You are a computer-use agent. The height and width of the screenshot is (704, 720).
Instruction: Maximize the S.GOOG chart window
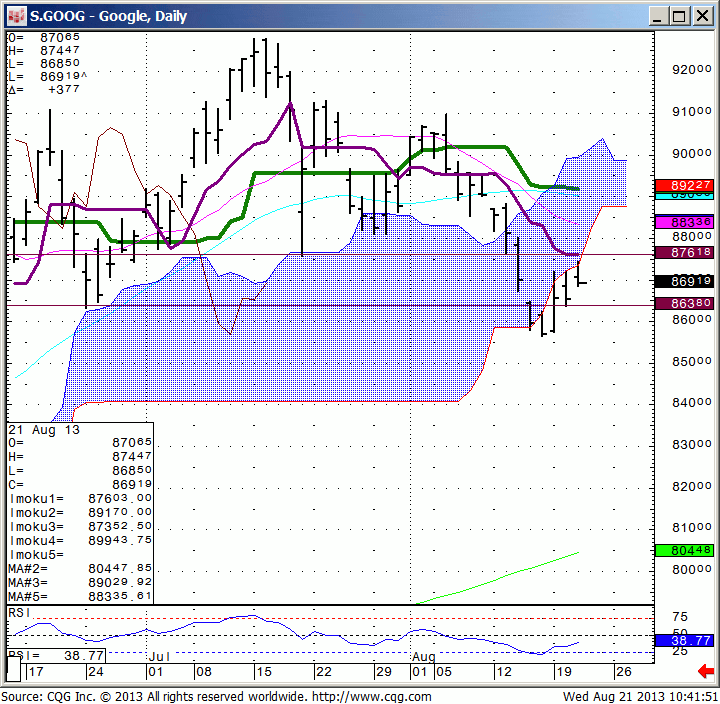coord(679,17)
